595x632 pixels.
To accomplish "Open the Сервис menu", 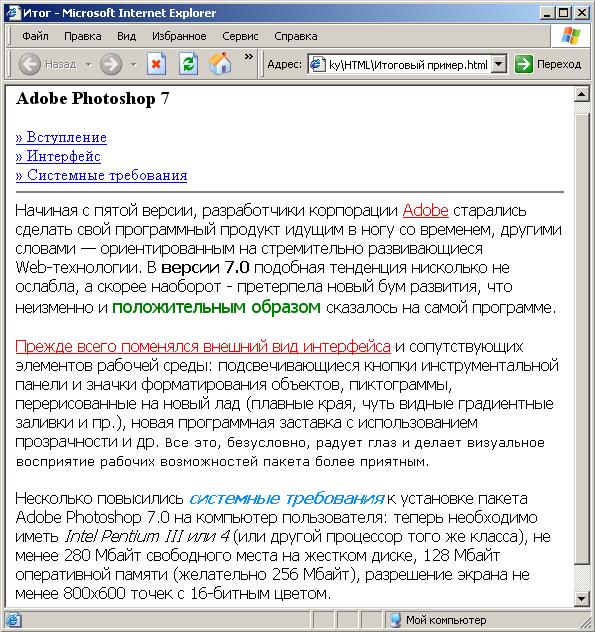I will tap(240, 36).
